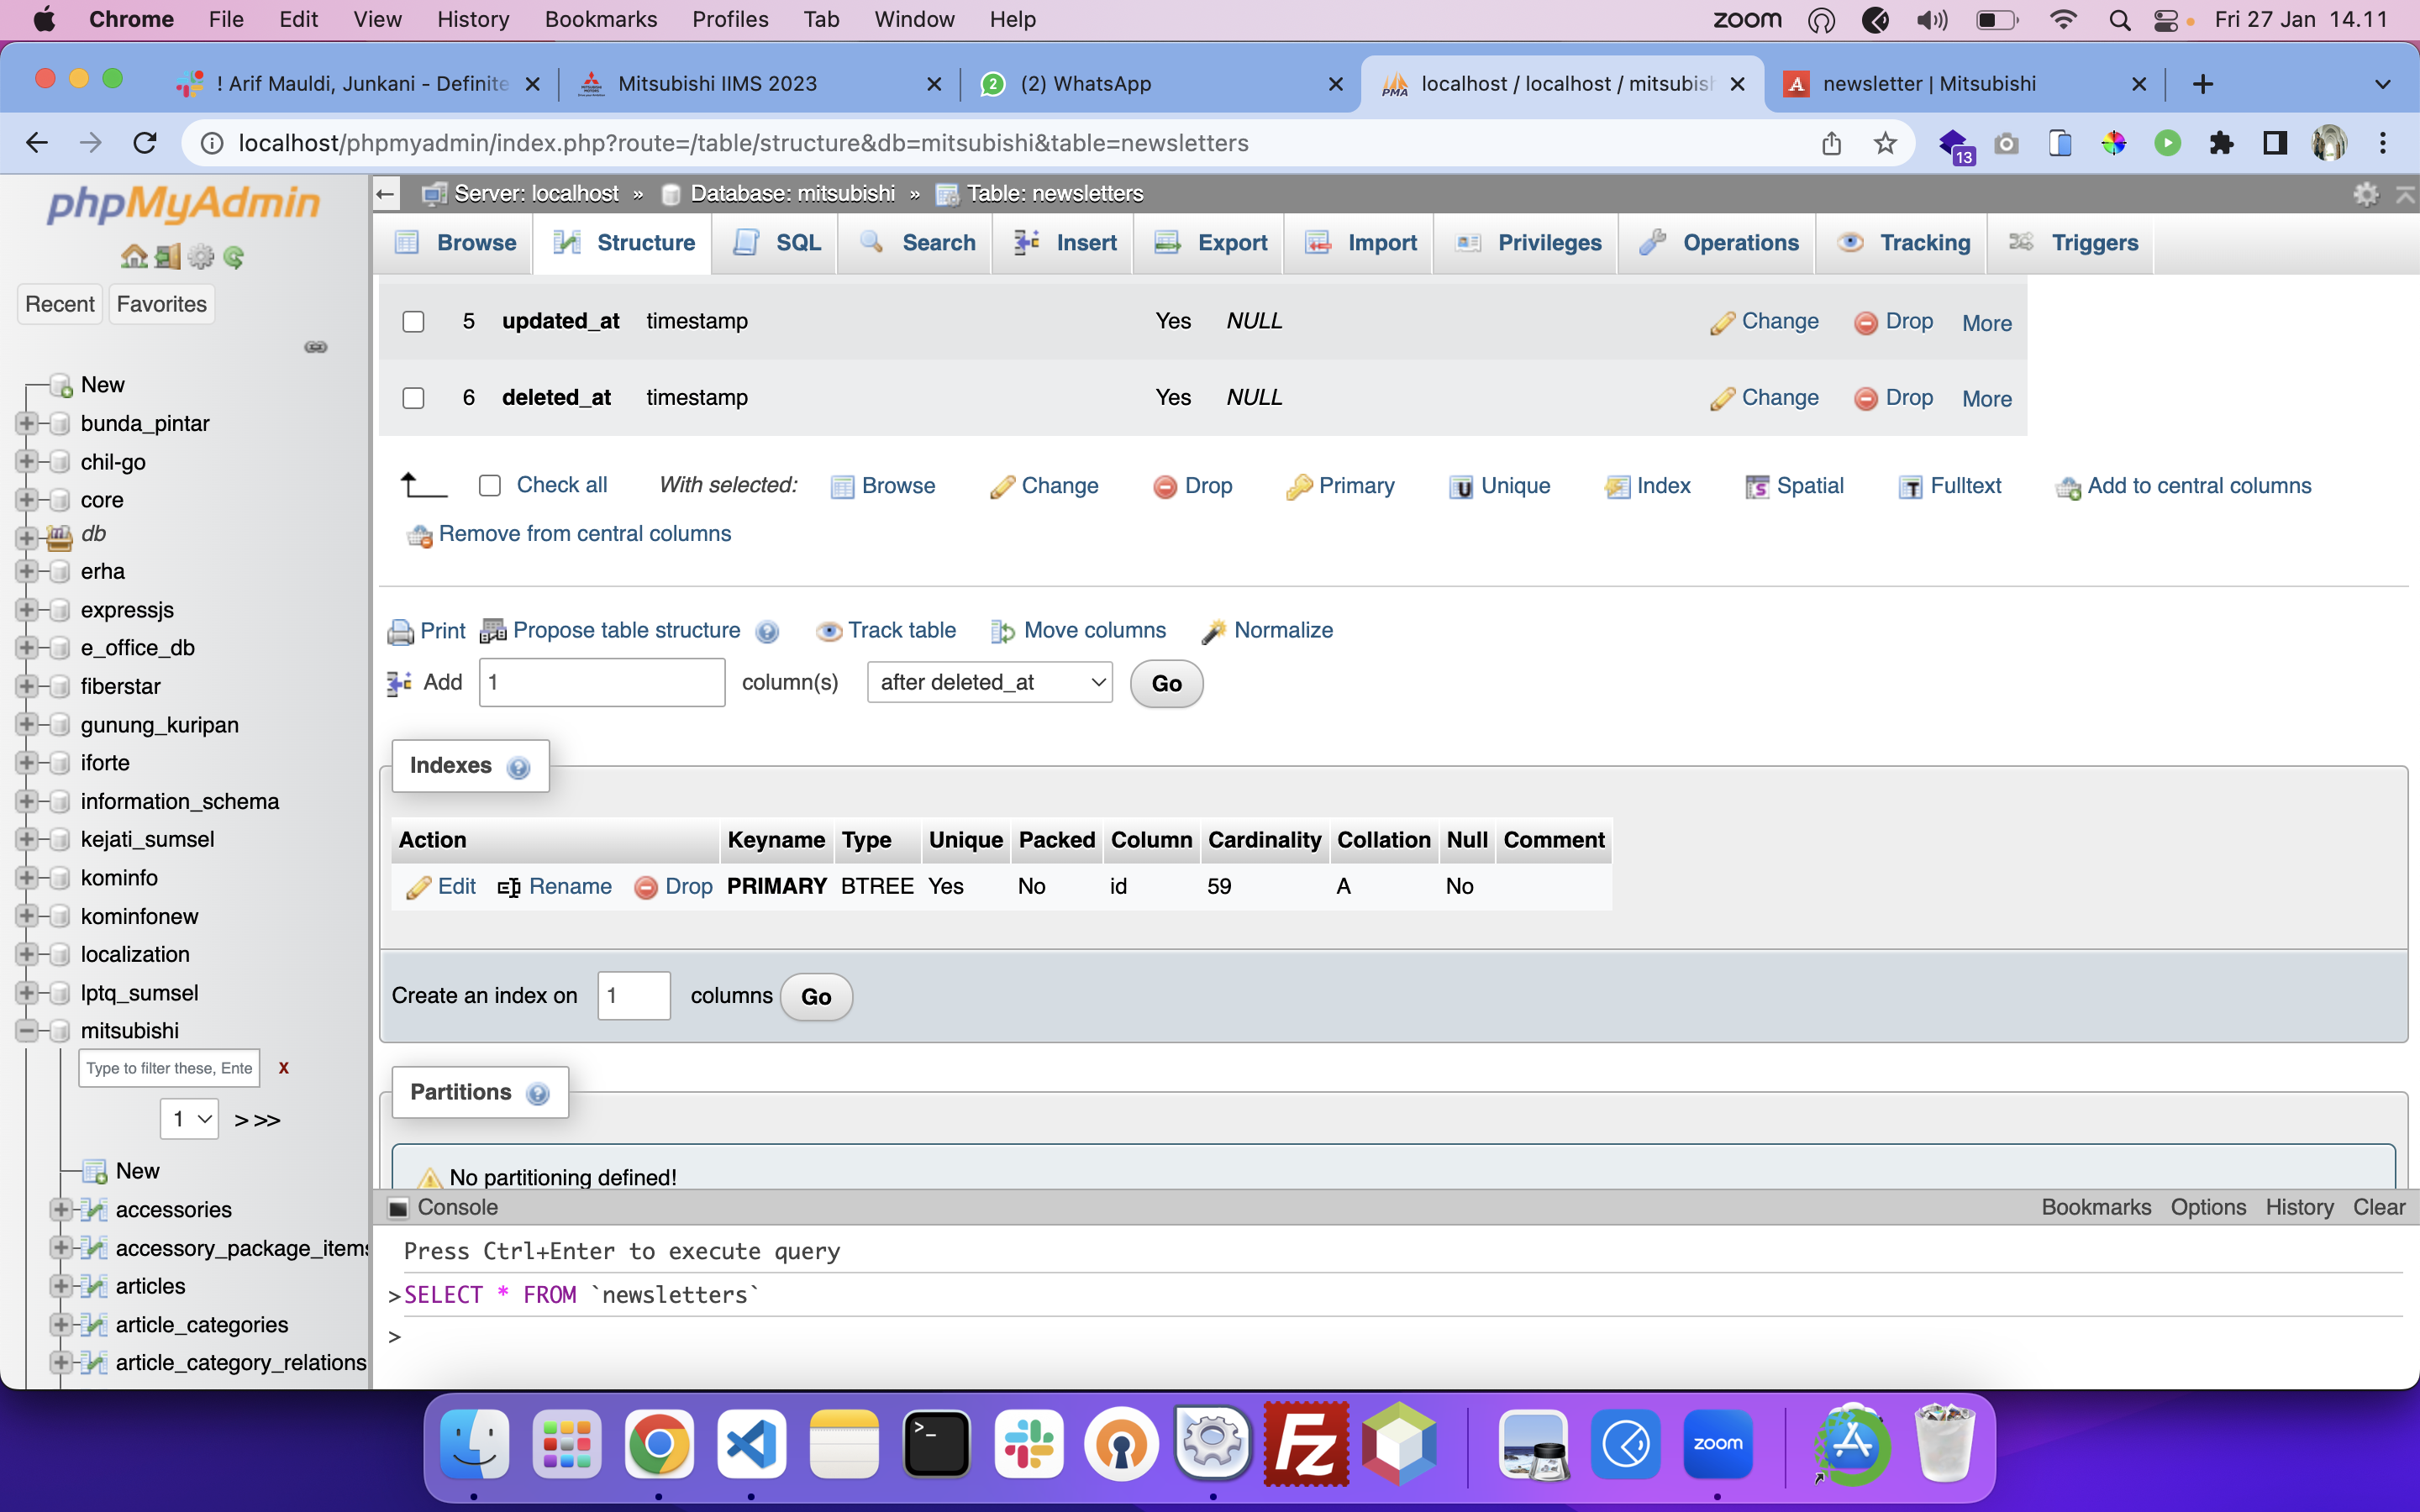
Task: Tick the updated_at column checkbox
Action: click(413, 321)
